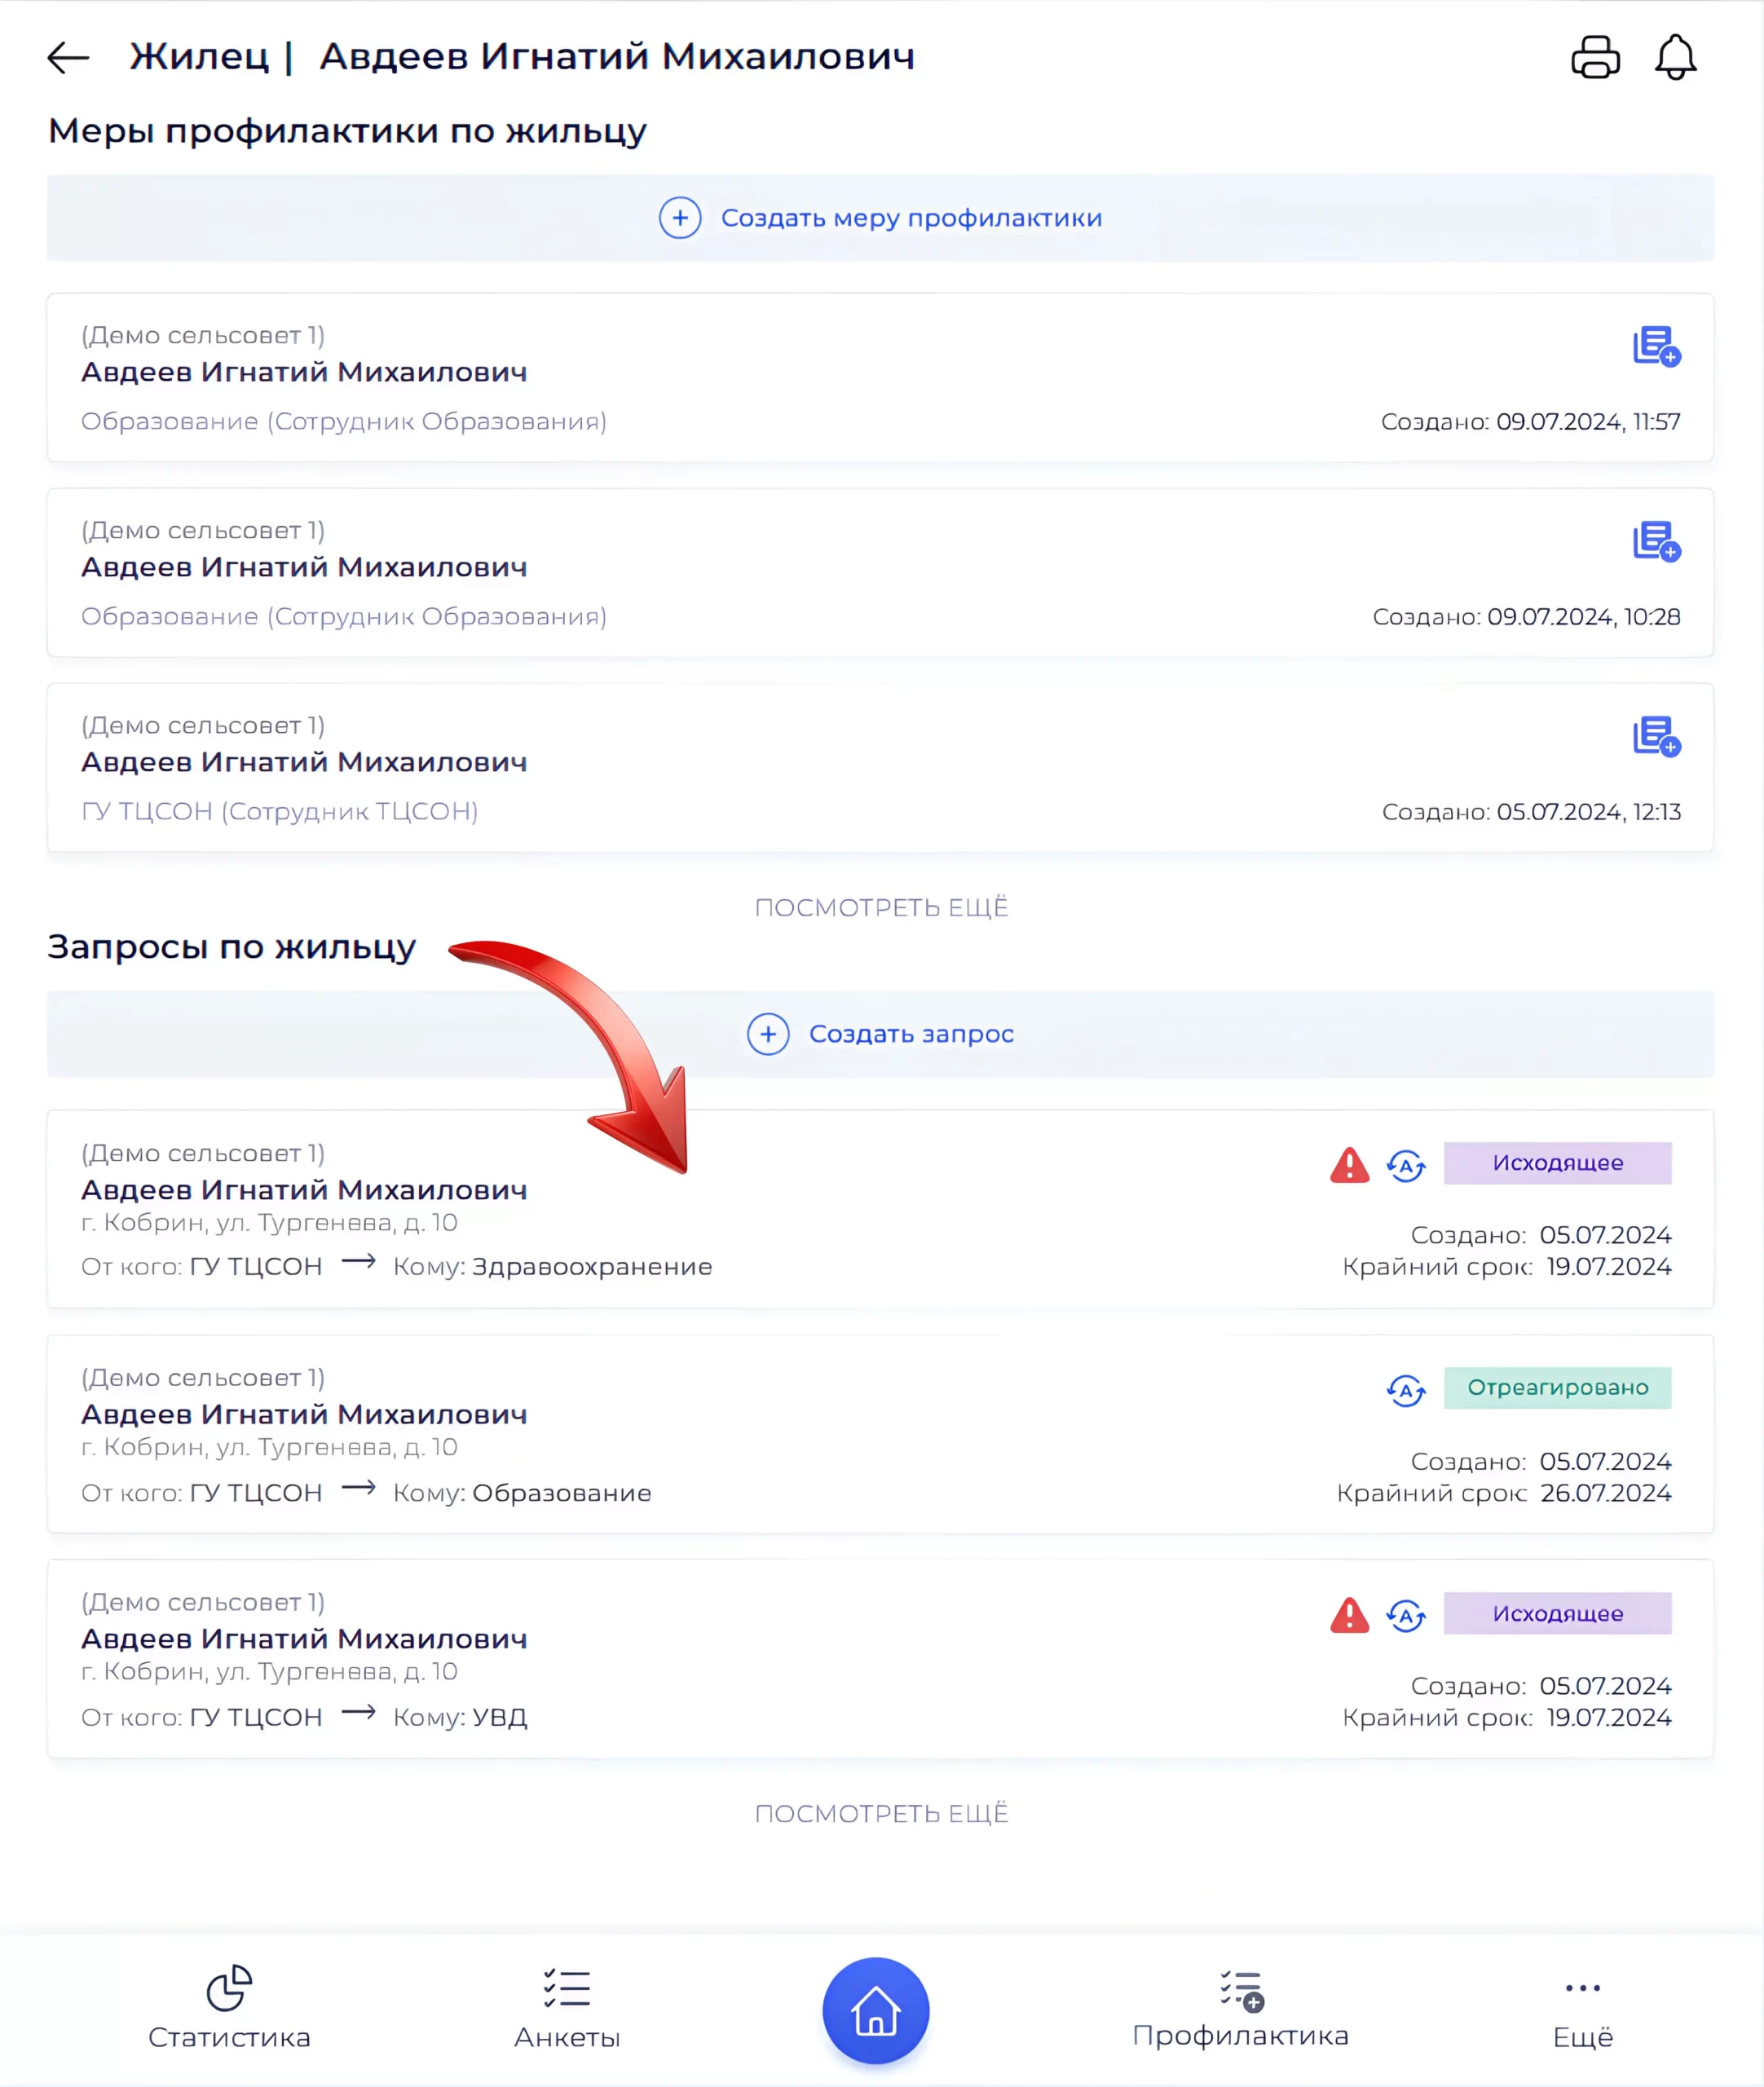
Task: Click Исходящее badge on УВД request
Action: click(x=1557, y=1613)
